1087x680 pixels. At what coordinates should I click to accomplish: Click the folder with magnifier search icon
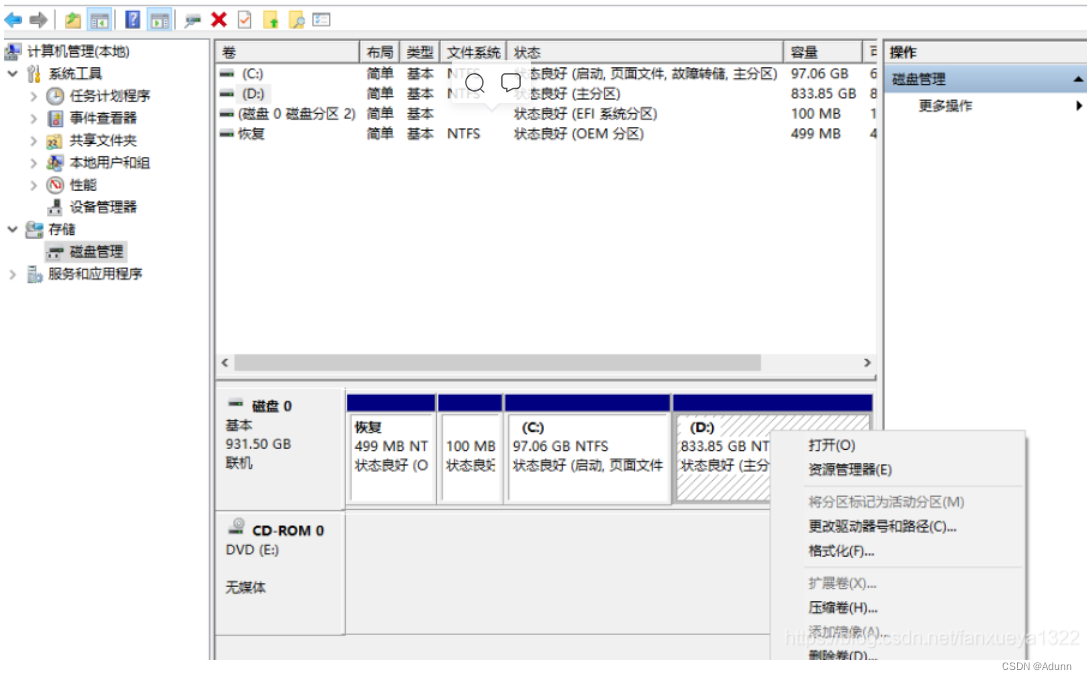[297, 20]
